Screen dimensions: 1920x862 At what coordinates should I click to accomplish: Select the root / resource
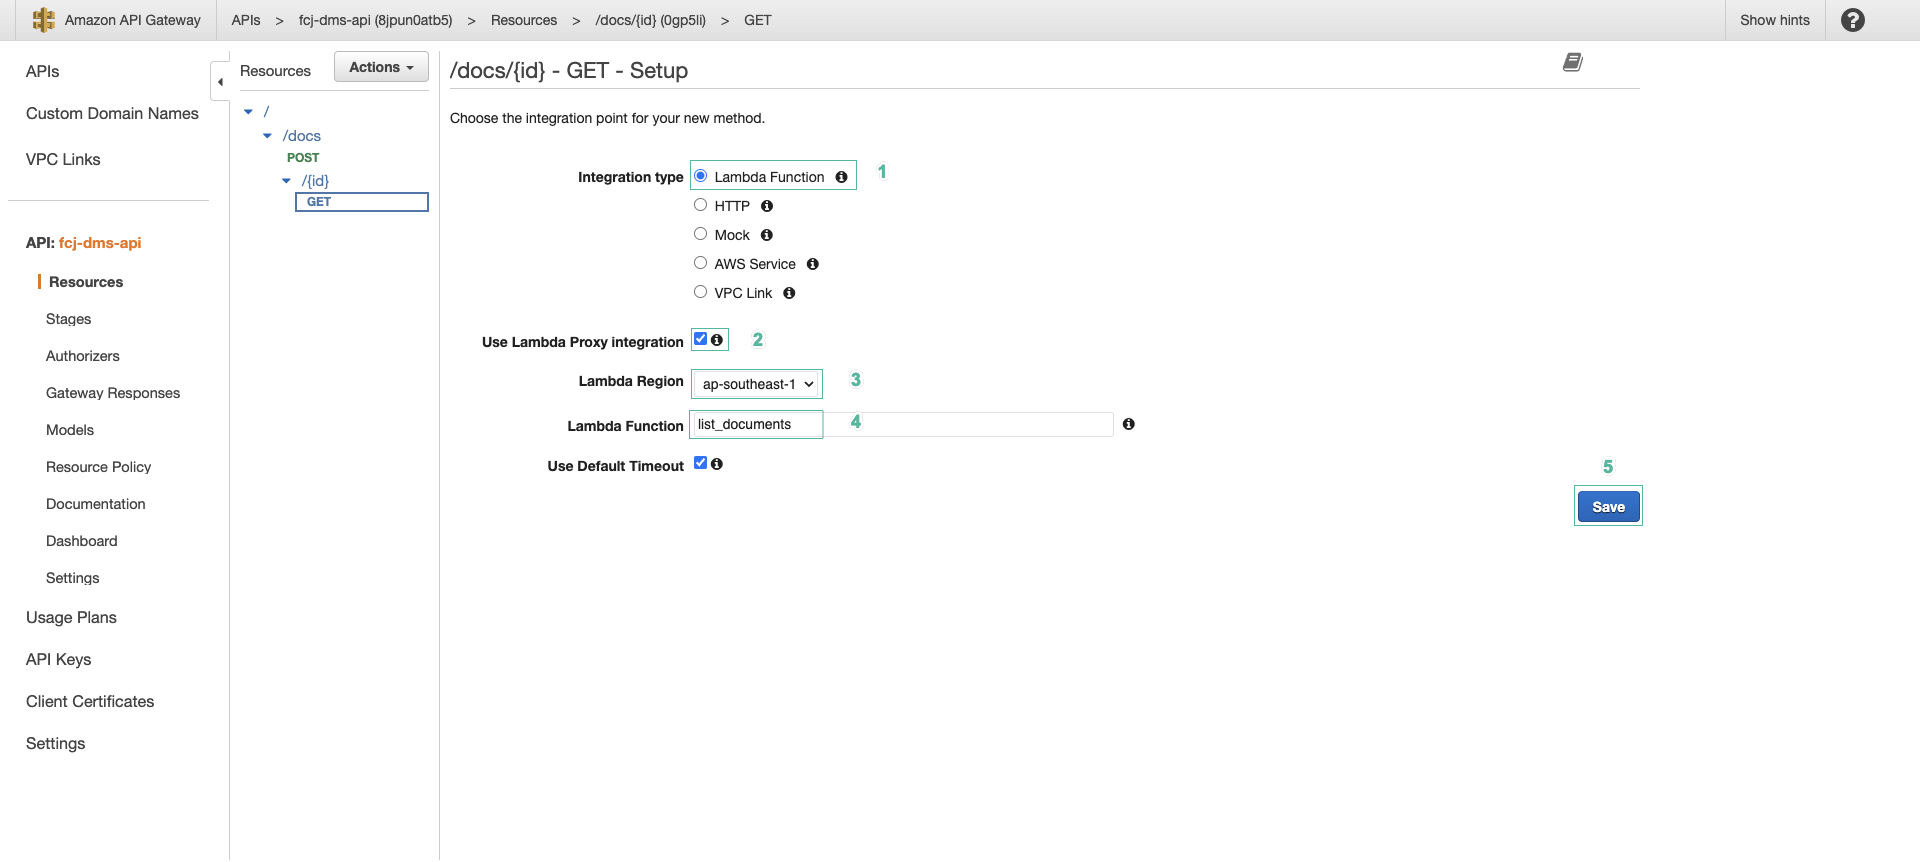(x=266, y=112)
